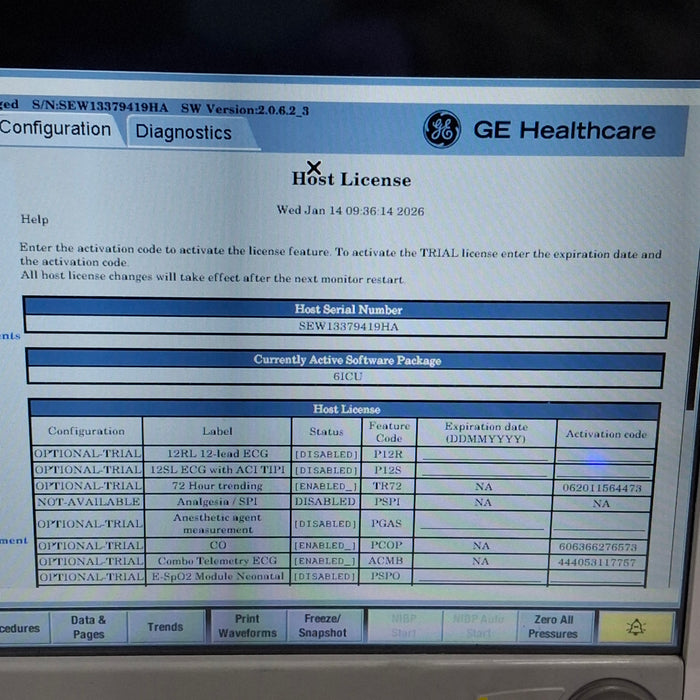Open Data & Pages menu
700x700 pixels.
click(88, 627)
